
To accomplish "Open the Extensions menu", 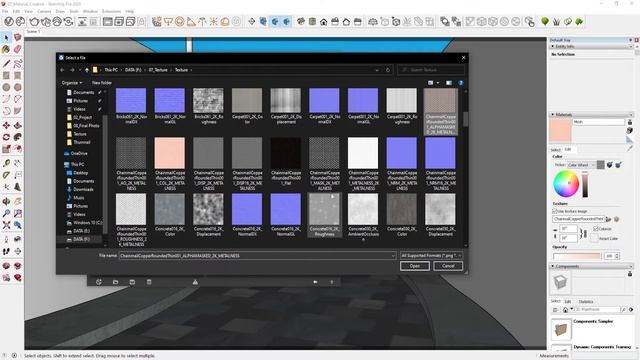I will tap(111, 11).
